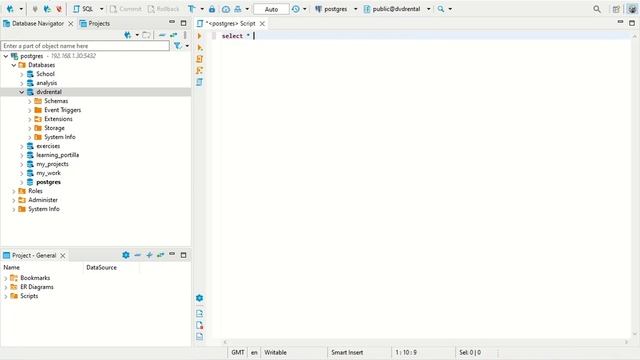Click the blue database search magnifier icon
640x360 pixels.
(x=441, y=9)
